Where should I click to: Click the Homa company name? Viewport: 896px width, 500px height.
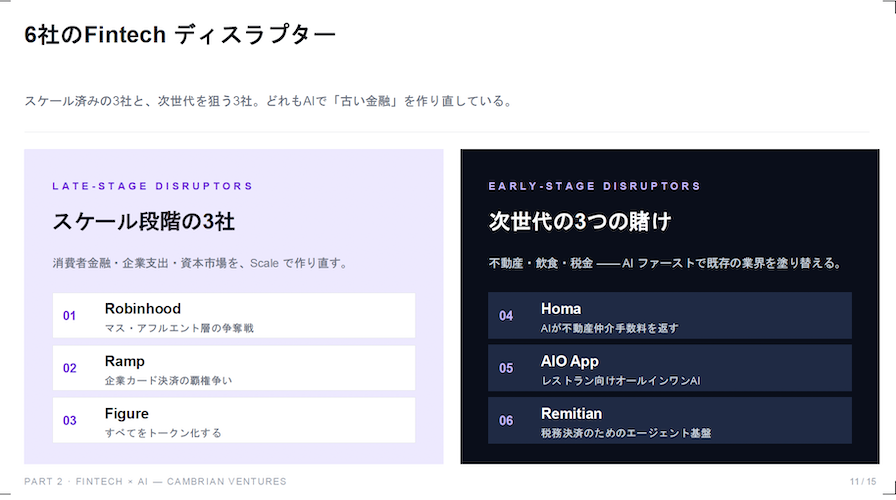(x=561, y=309)
